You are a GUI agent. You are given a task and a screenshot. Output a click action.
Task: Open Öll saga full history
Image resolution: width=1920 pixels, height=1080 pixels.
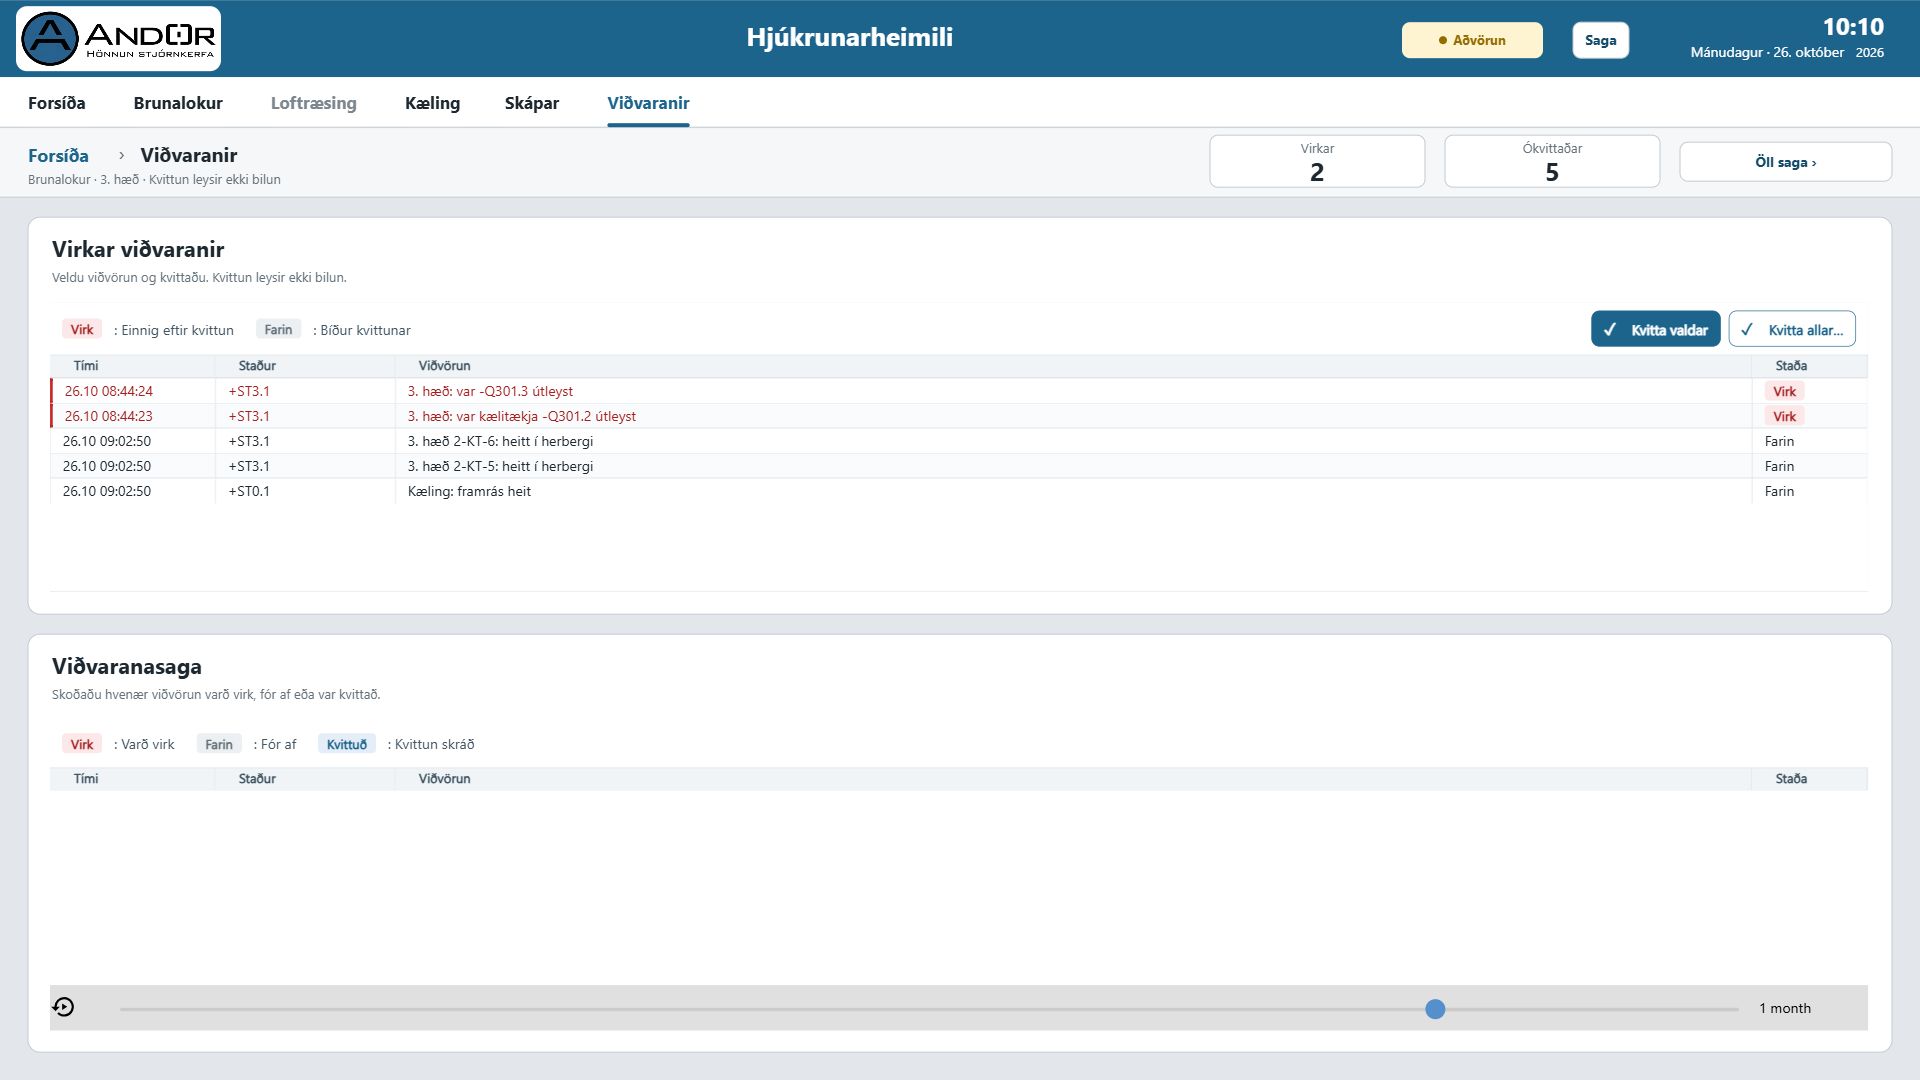[1785, 162]
